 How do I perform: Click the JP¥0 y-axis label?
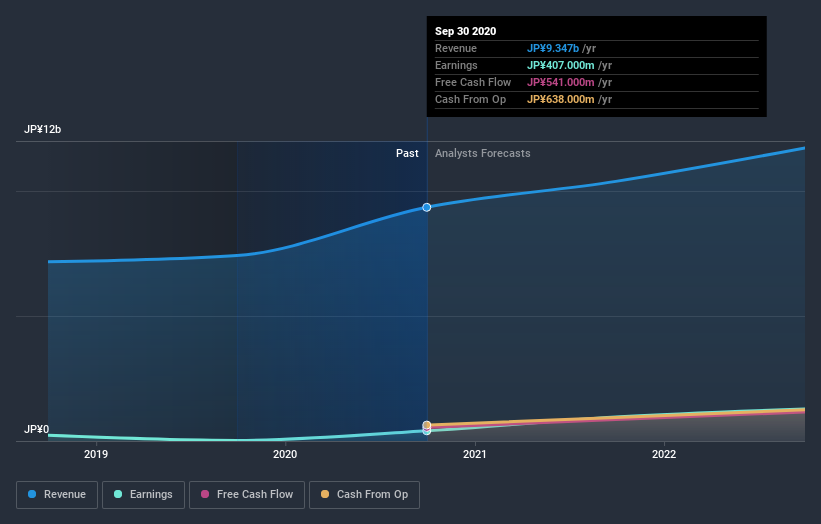36,429
